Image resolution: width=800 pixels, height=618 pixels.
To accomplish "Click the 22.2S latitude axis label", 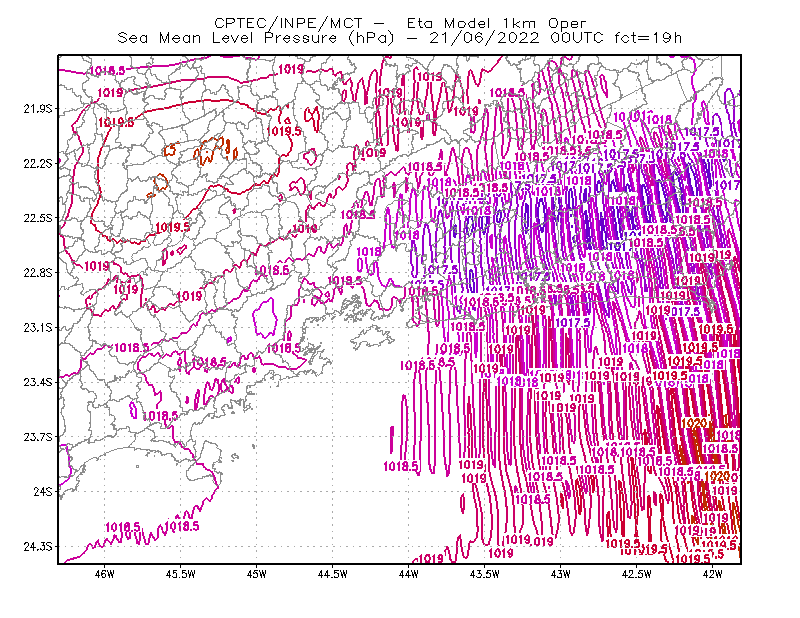I will [38, 163].
